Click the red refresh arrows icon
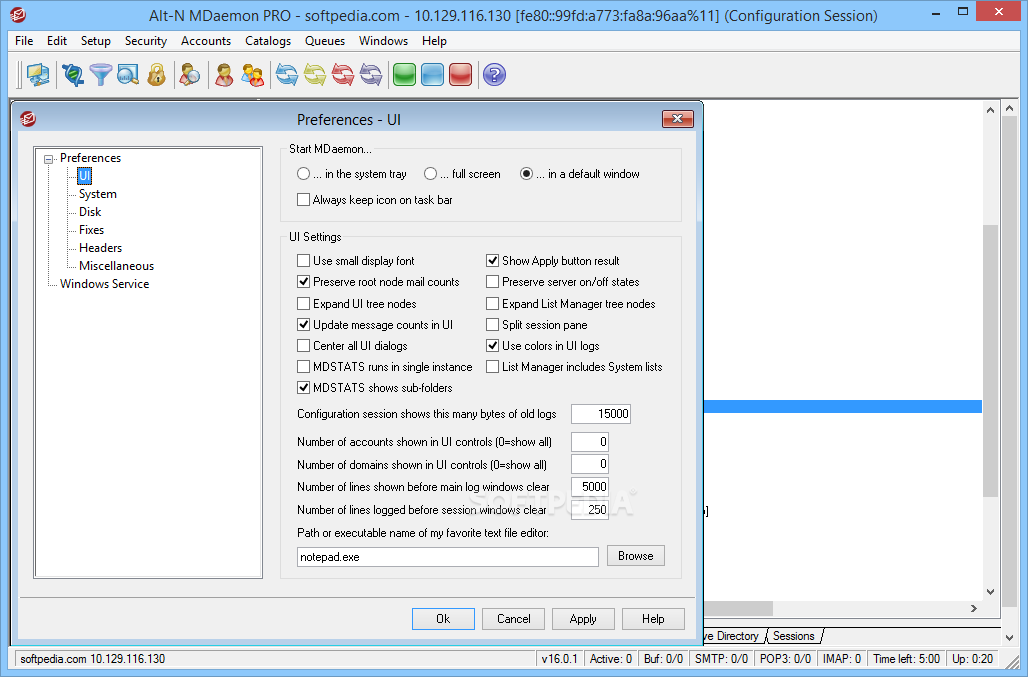Image resolution: width=1028 pixels, height=677 pixels. 343,75
